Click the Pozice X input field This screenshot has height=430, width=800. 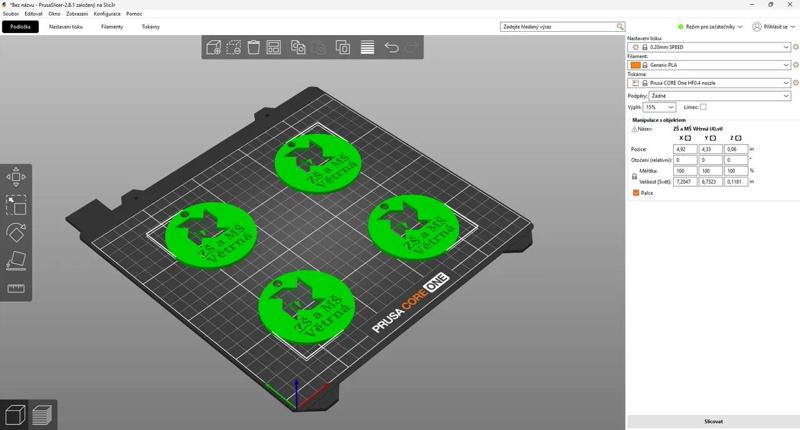(x=685, y=149)
